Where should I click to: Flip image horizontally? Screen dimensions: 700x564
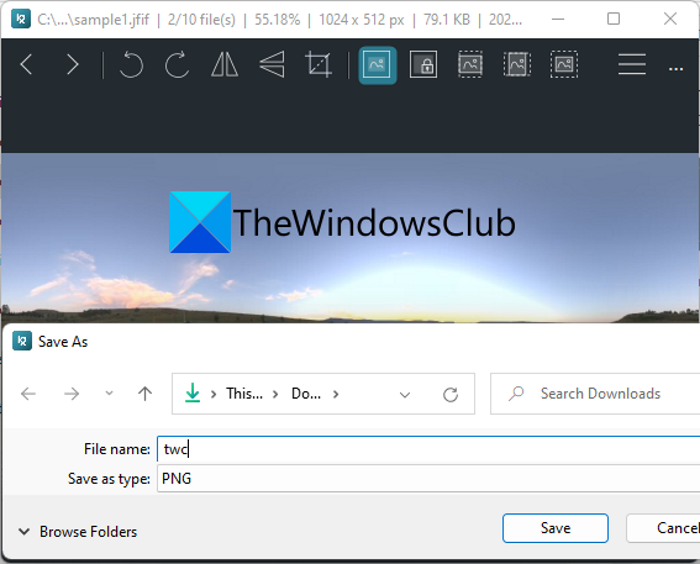[225, 65]
